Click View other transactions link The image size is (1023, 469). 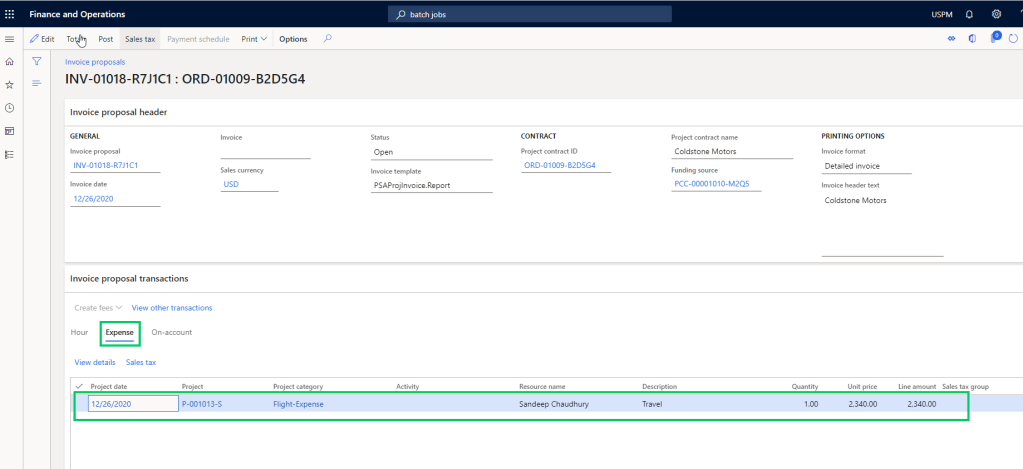(x=172, y=308)
